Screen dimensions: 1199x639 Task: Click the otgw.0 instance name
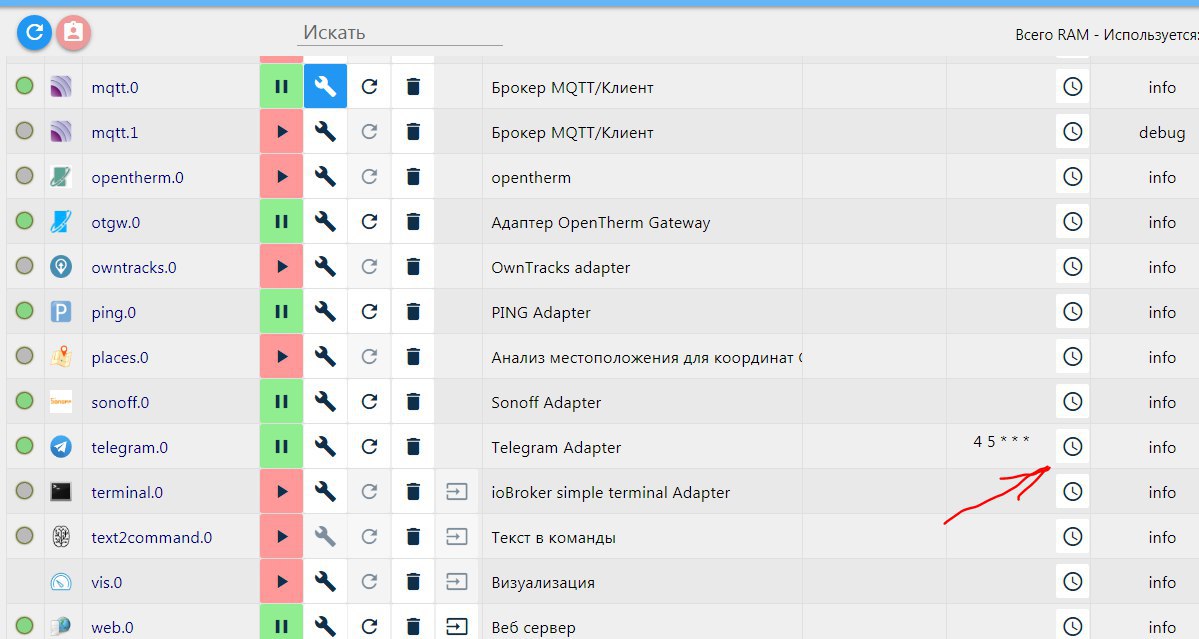click(x=115, y=222)
